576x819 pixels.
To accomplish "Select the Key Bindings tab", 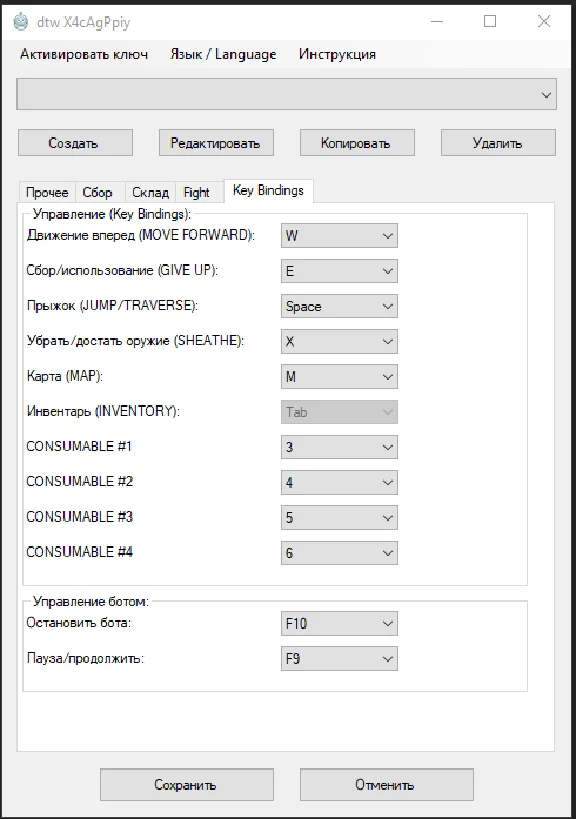I will click(x=268, y=190).
